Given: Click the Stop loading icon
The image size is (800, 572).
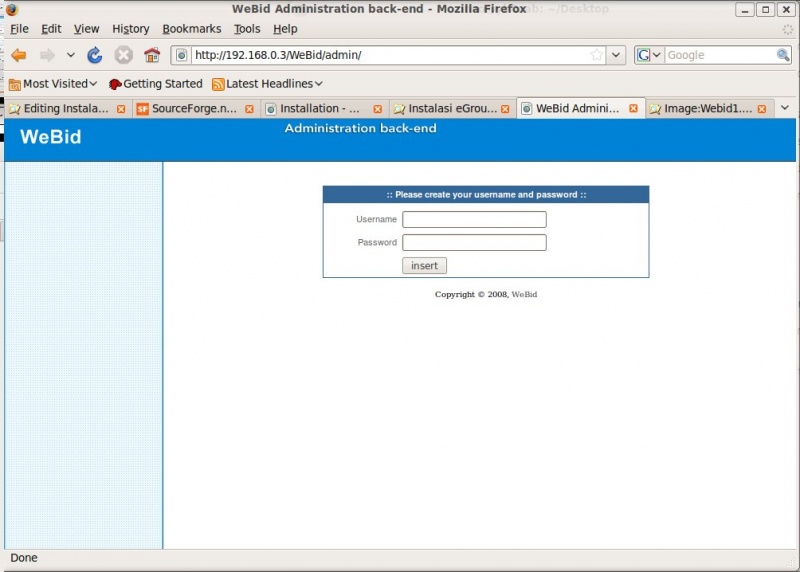Looking at the screenshot, I should tap(123, 55).
